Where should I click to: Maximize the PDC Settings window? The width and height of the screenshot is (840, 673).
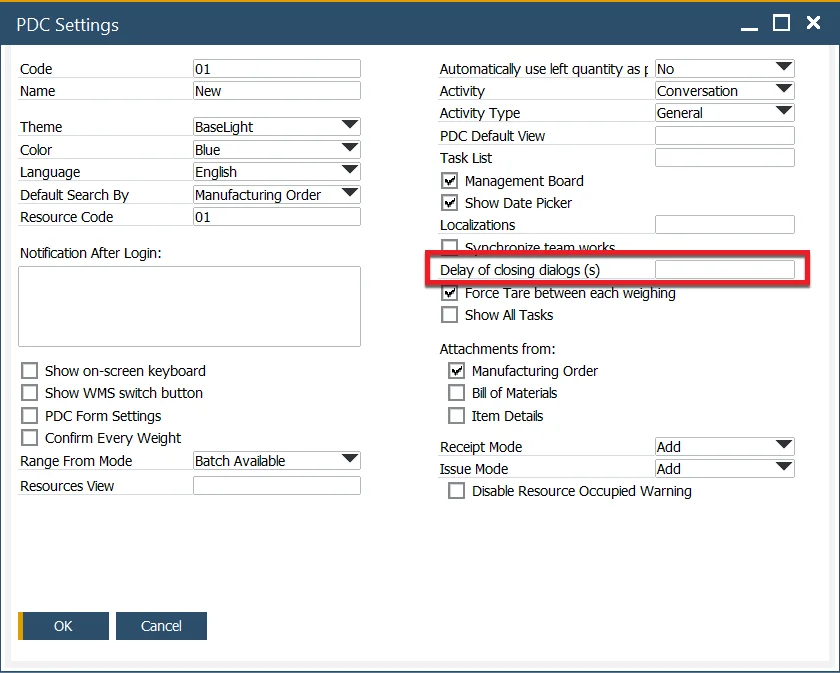[x=781, y=23]
